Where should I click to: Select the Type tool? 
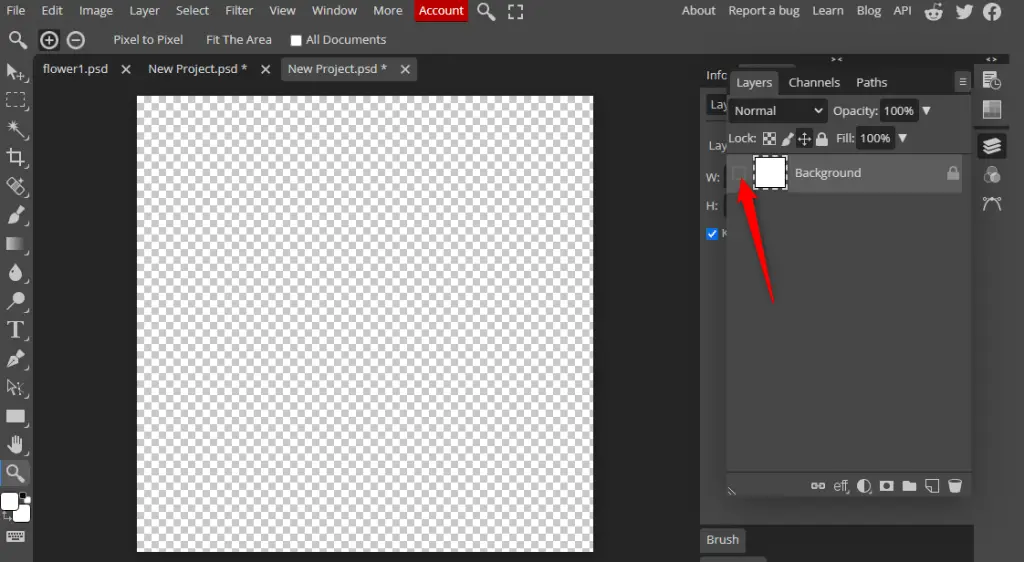(x=15, y=330)
